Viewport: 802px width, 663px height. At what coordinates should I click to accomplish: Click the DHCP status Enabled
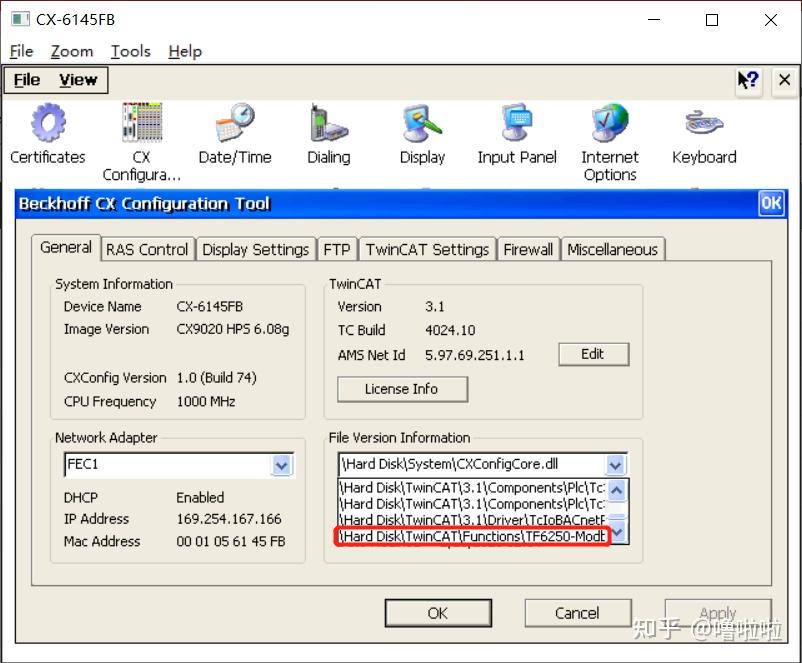(200, 497)
